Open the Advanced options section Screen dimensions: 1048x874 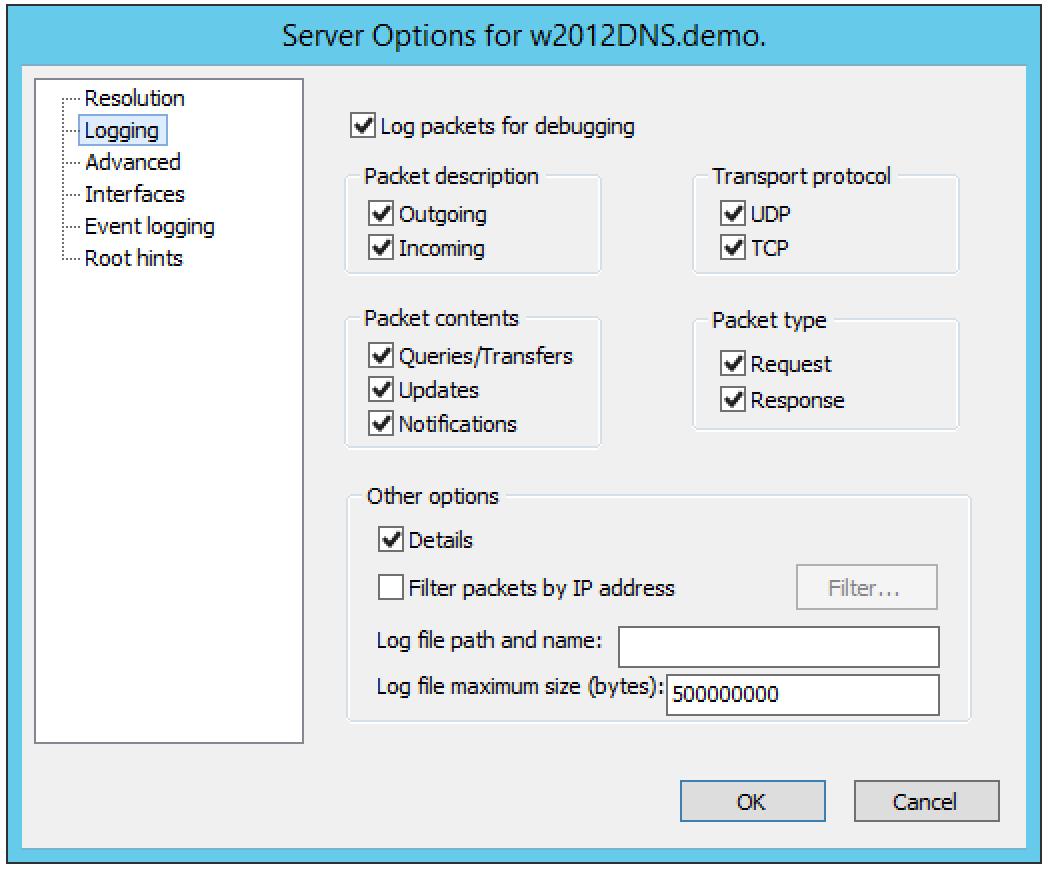(132, 162)
